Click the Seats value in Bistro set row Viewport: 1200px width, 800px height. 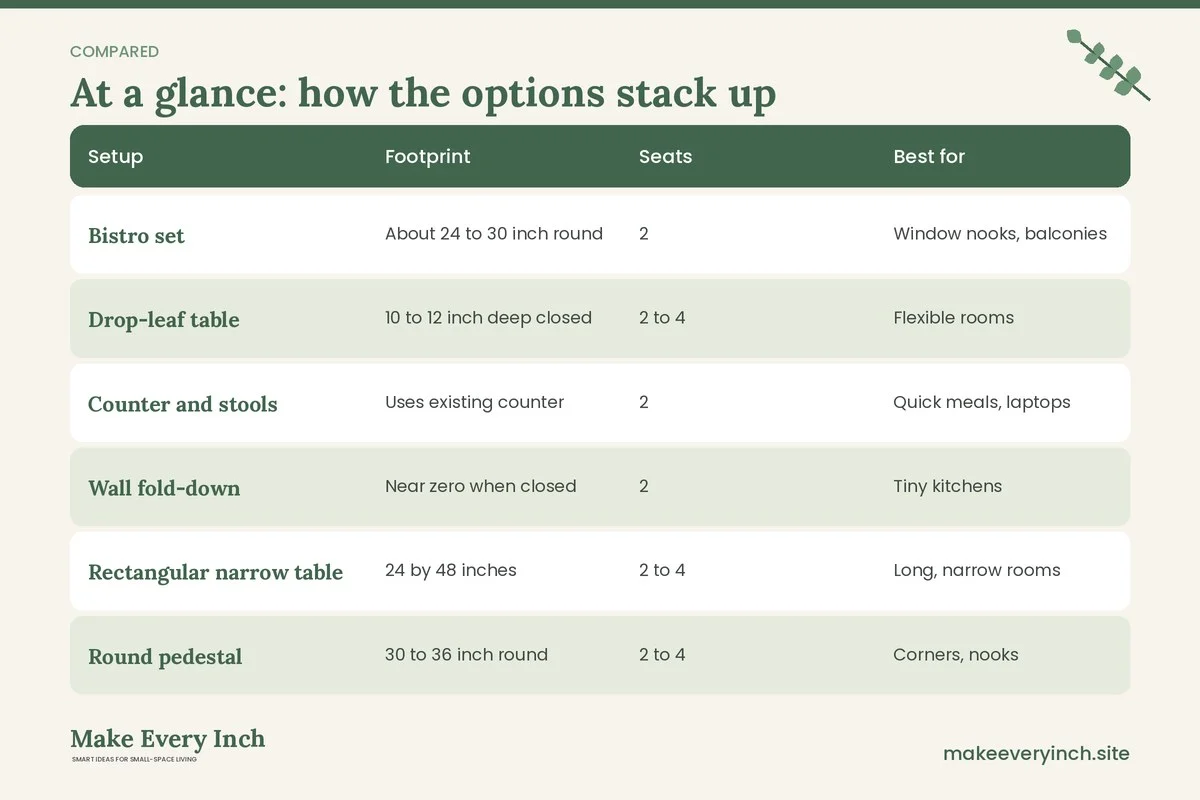click(x=644, y=234)
